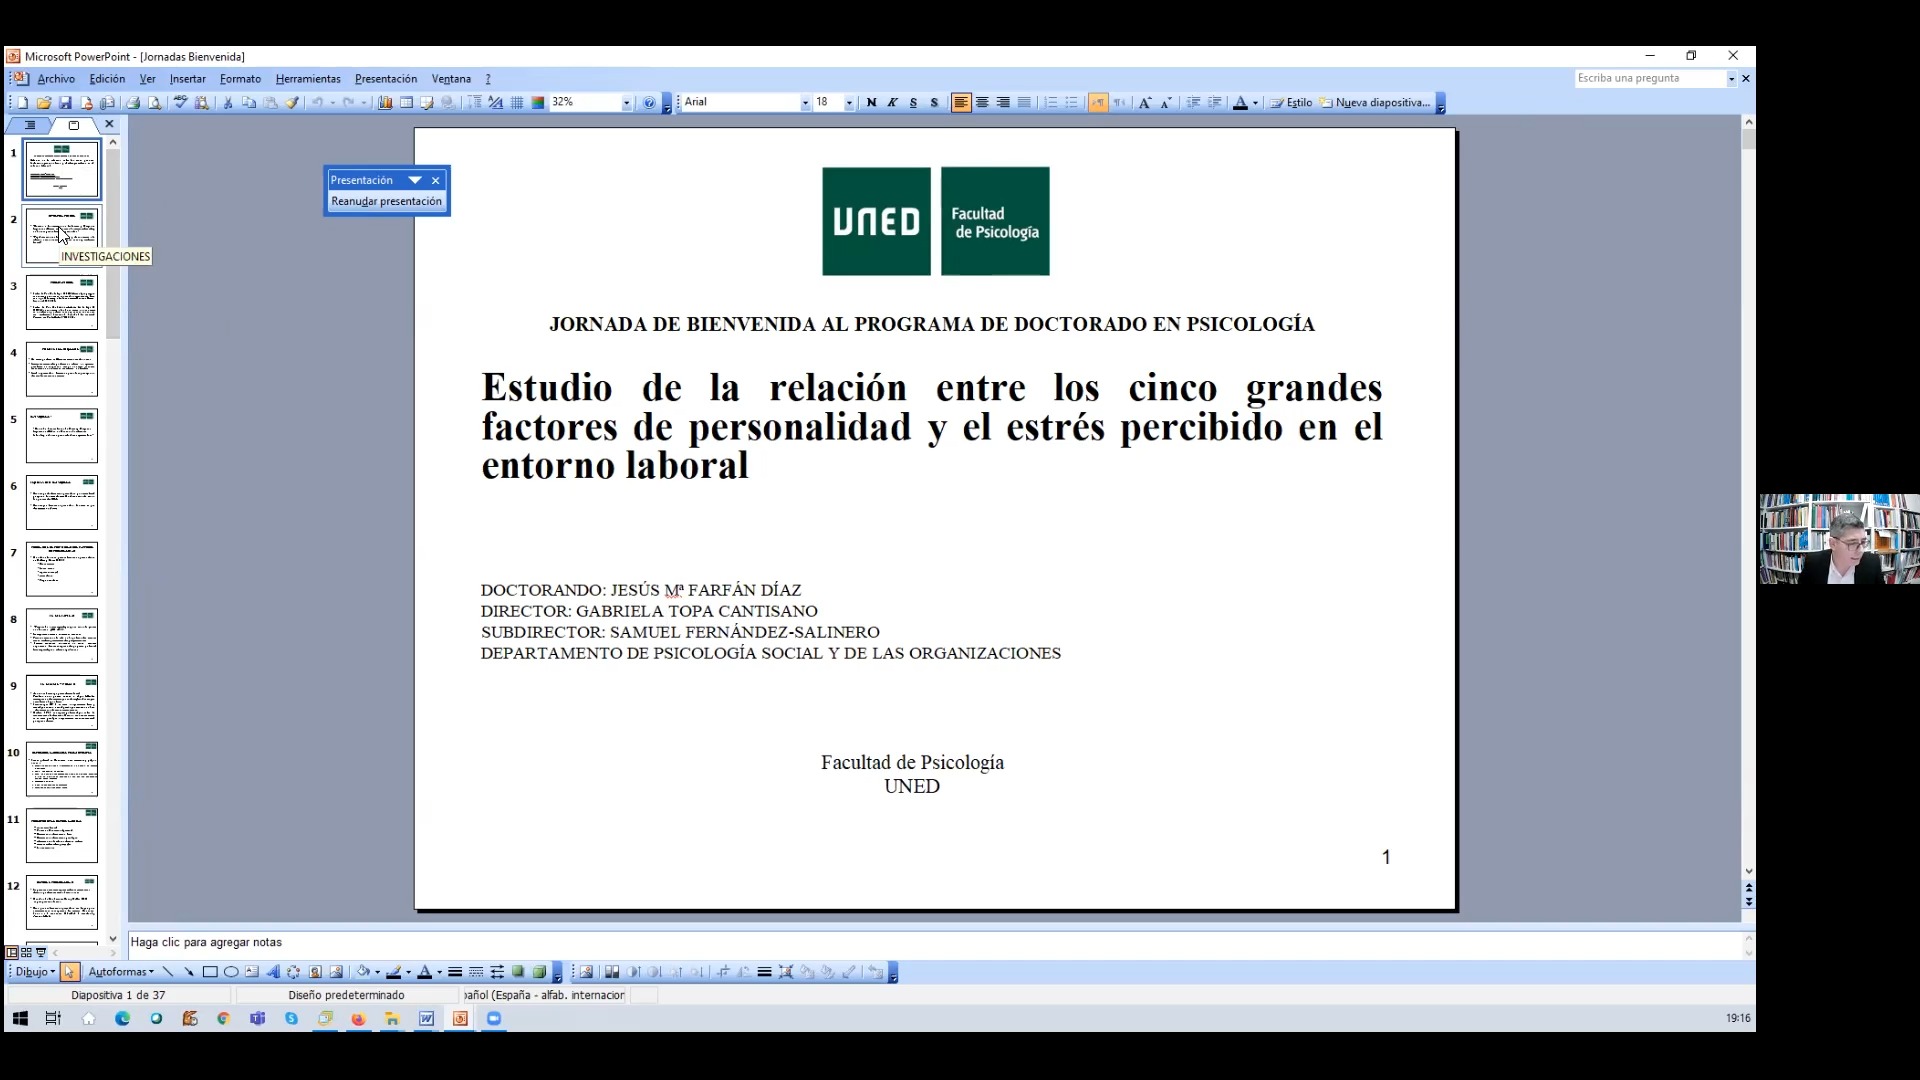Open the Archivo menu
This screenshot has height=1080, width=1920.
[56, 79]
